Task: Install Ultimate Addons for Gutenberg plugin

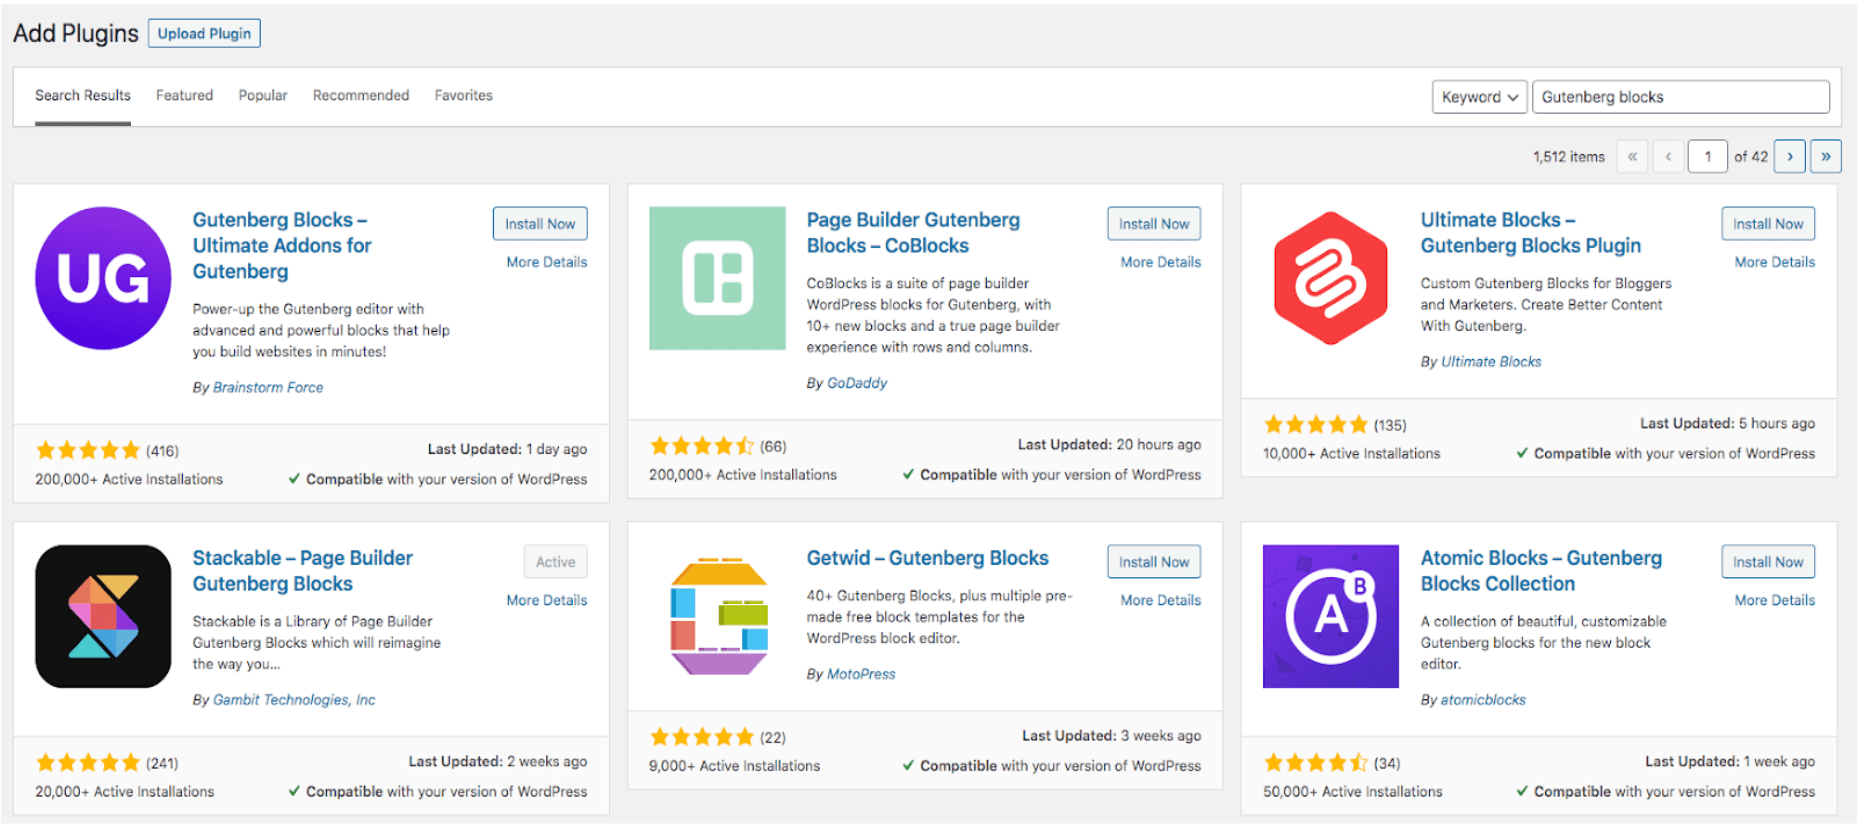Action: [540, 224]
